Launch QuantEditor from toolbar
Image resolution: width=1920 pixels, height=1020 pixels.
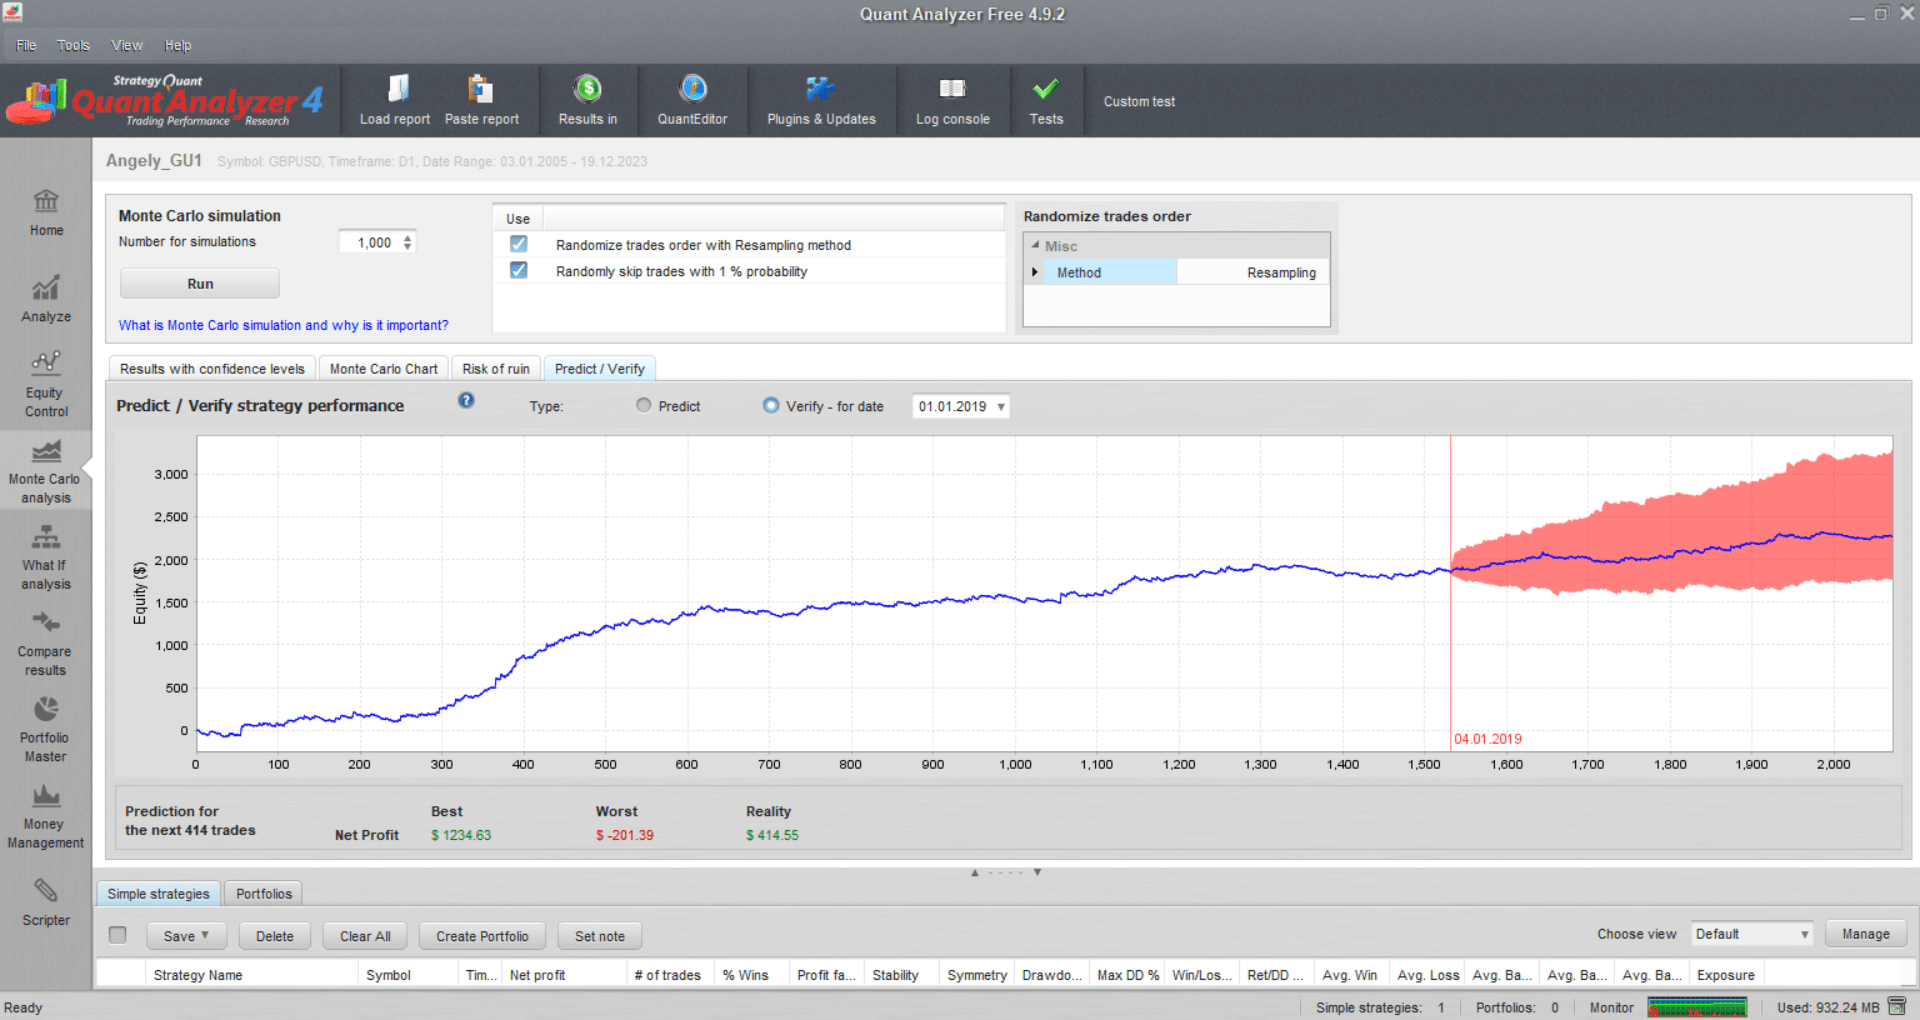tap(692, 102)
